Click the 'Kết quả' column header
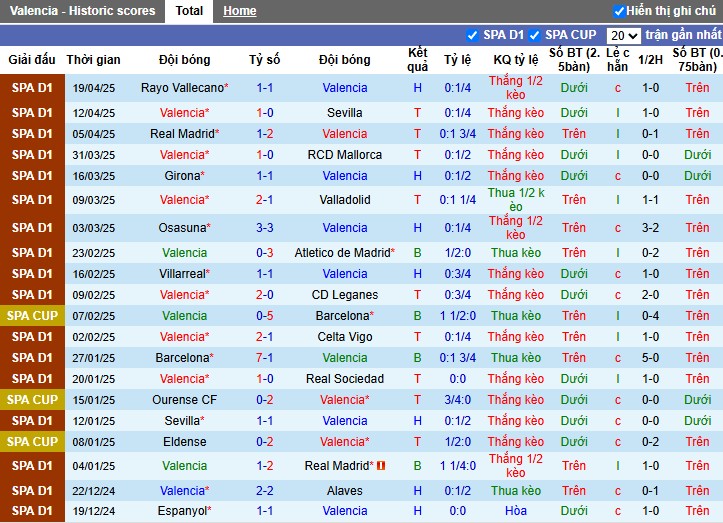 point(417,59)
